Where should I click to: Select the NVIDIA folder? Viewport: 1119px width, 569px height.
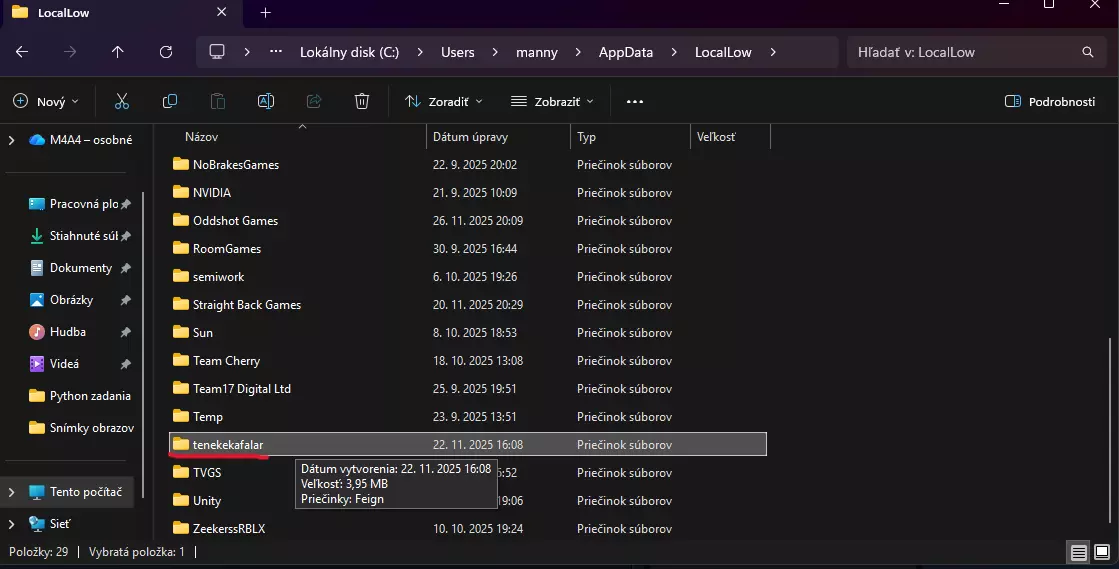point(467,193)
